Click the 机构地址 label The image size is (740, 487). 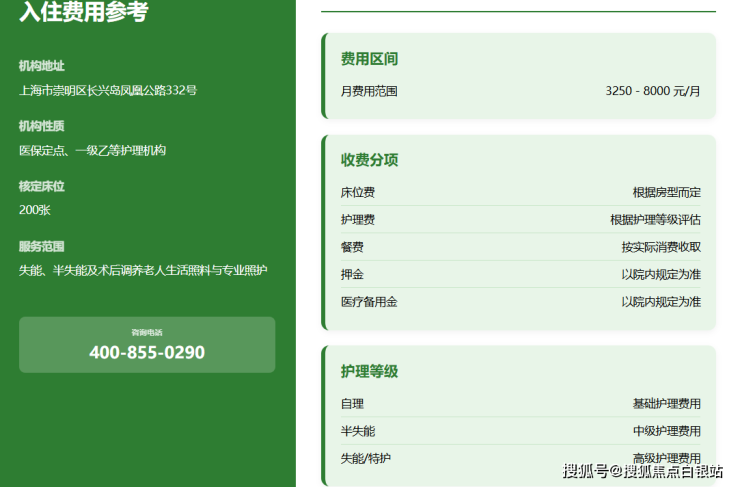pos(42,66)
